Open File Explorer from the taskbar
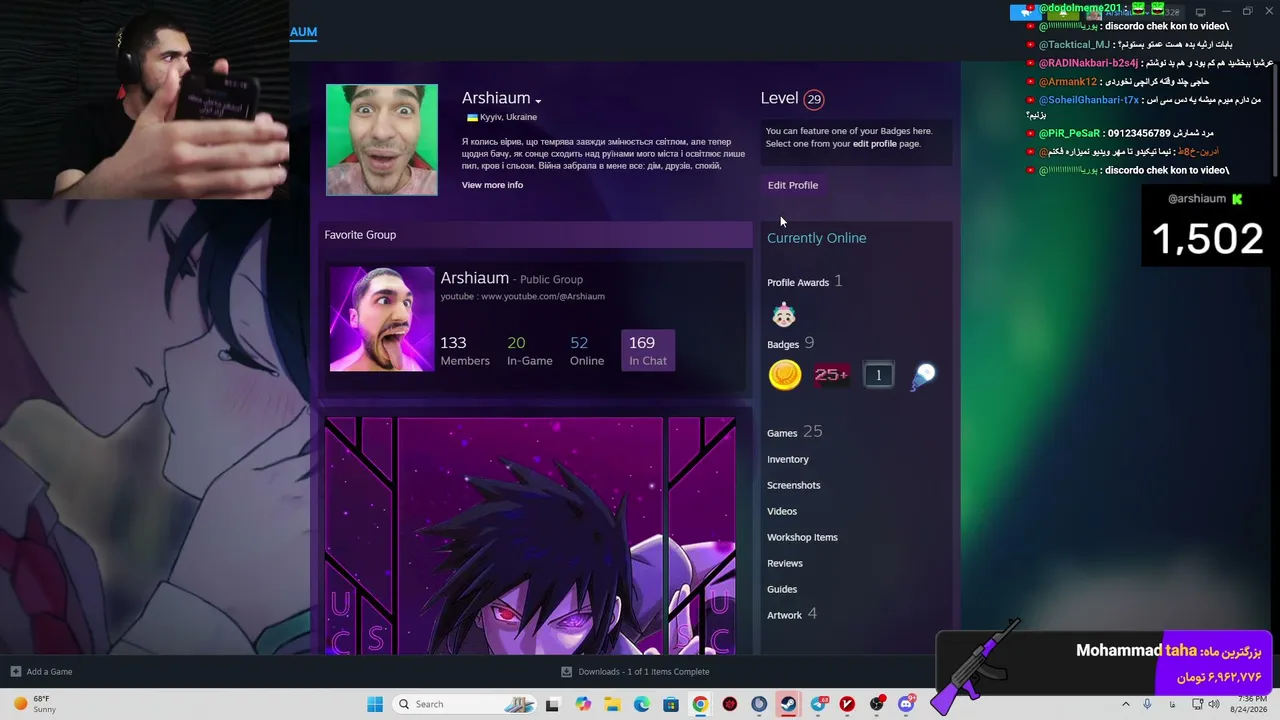Viewport: 1280px width, 720px height. pos(612,704)
